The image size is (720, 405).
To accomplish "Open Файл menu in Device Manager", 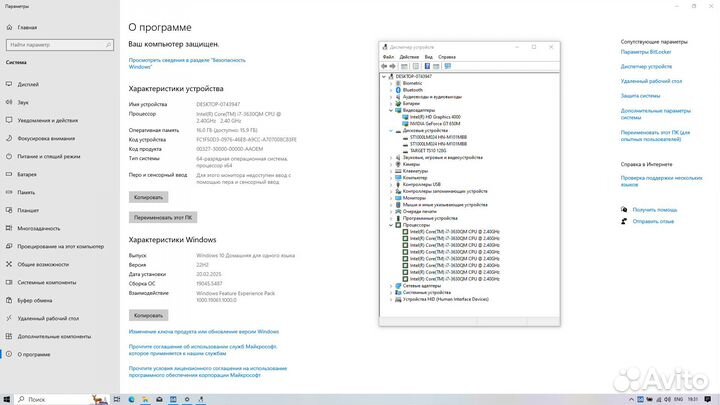I will (388, 57).
